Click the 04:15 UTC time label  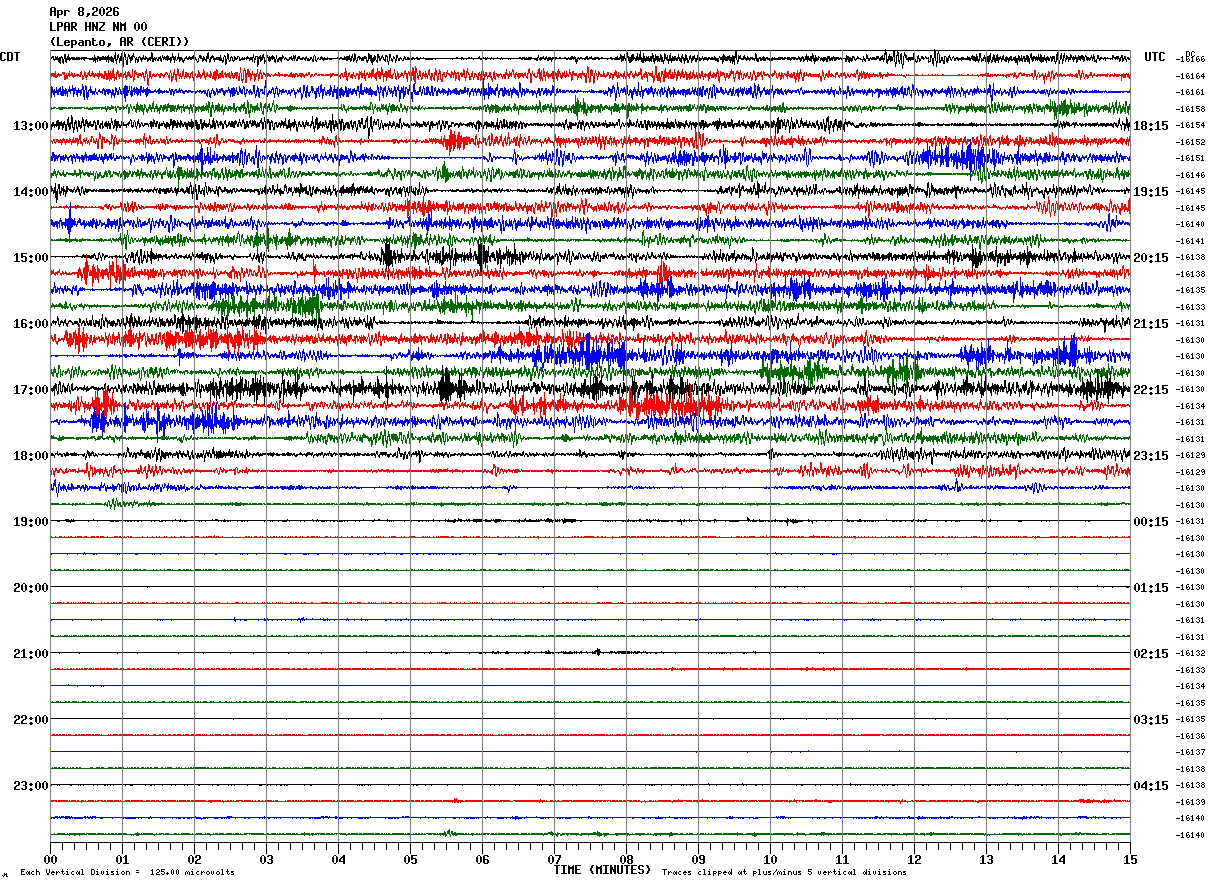pos(1150,786)
